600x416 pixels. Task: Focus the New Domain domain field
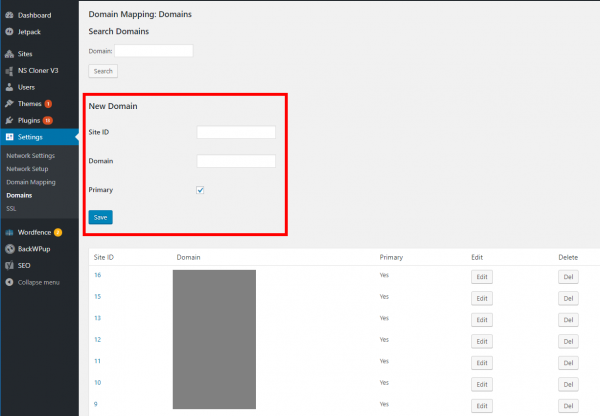(x=236, y=161)
